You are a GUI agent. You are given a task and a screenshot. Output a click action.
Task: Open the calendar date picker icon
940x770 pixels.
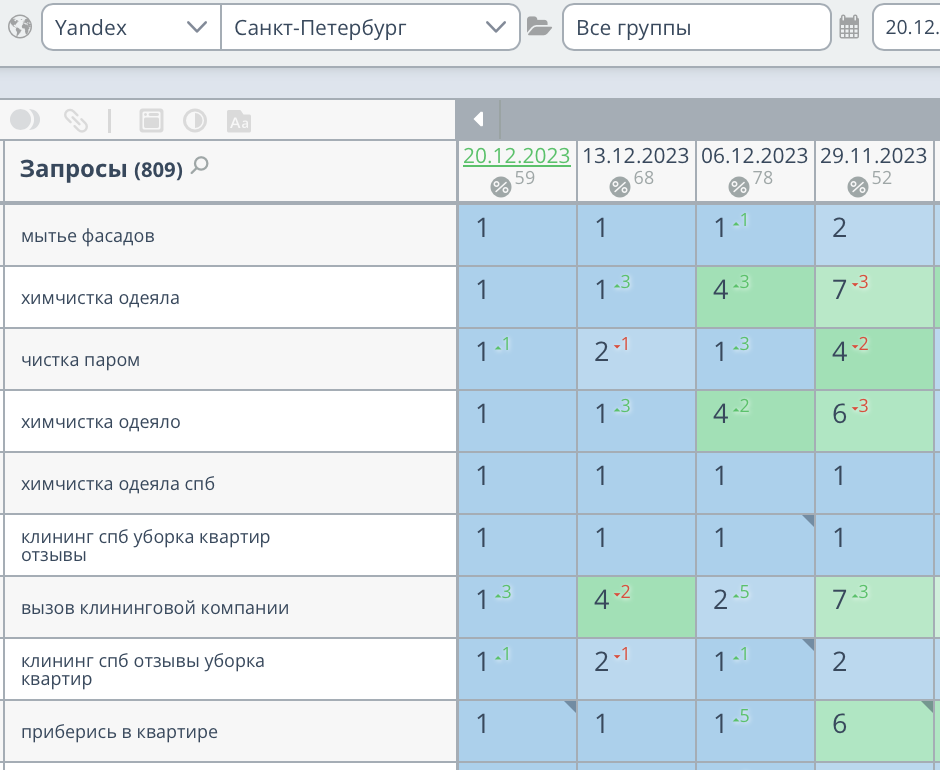(x=849, y=27)
